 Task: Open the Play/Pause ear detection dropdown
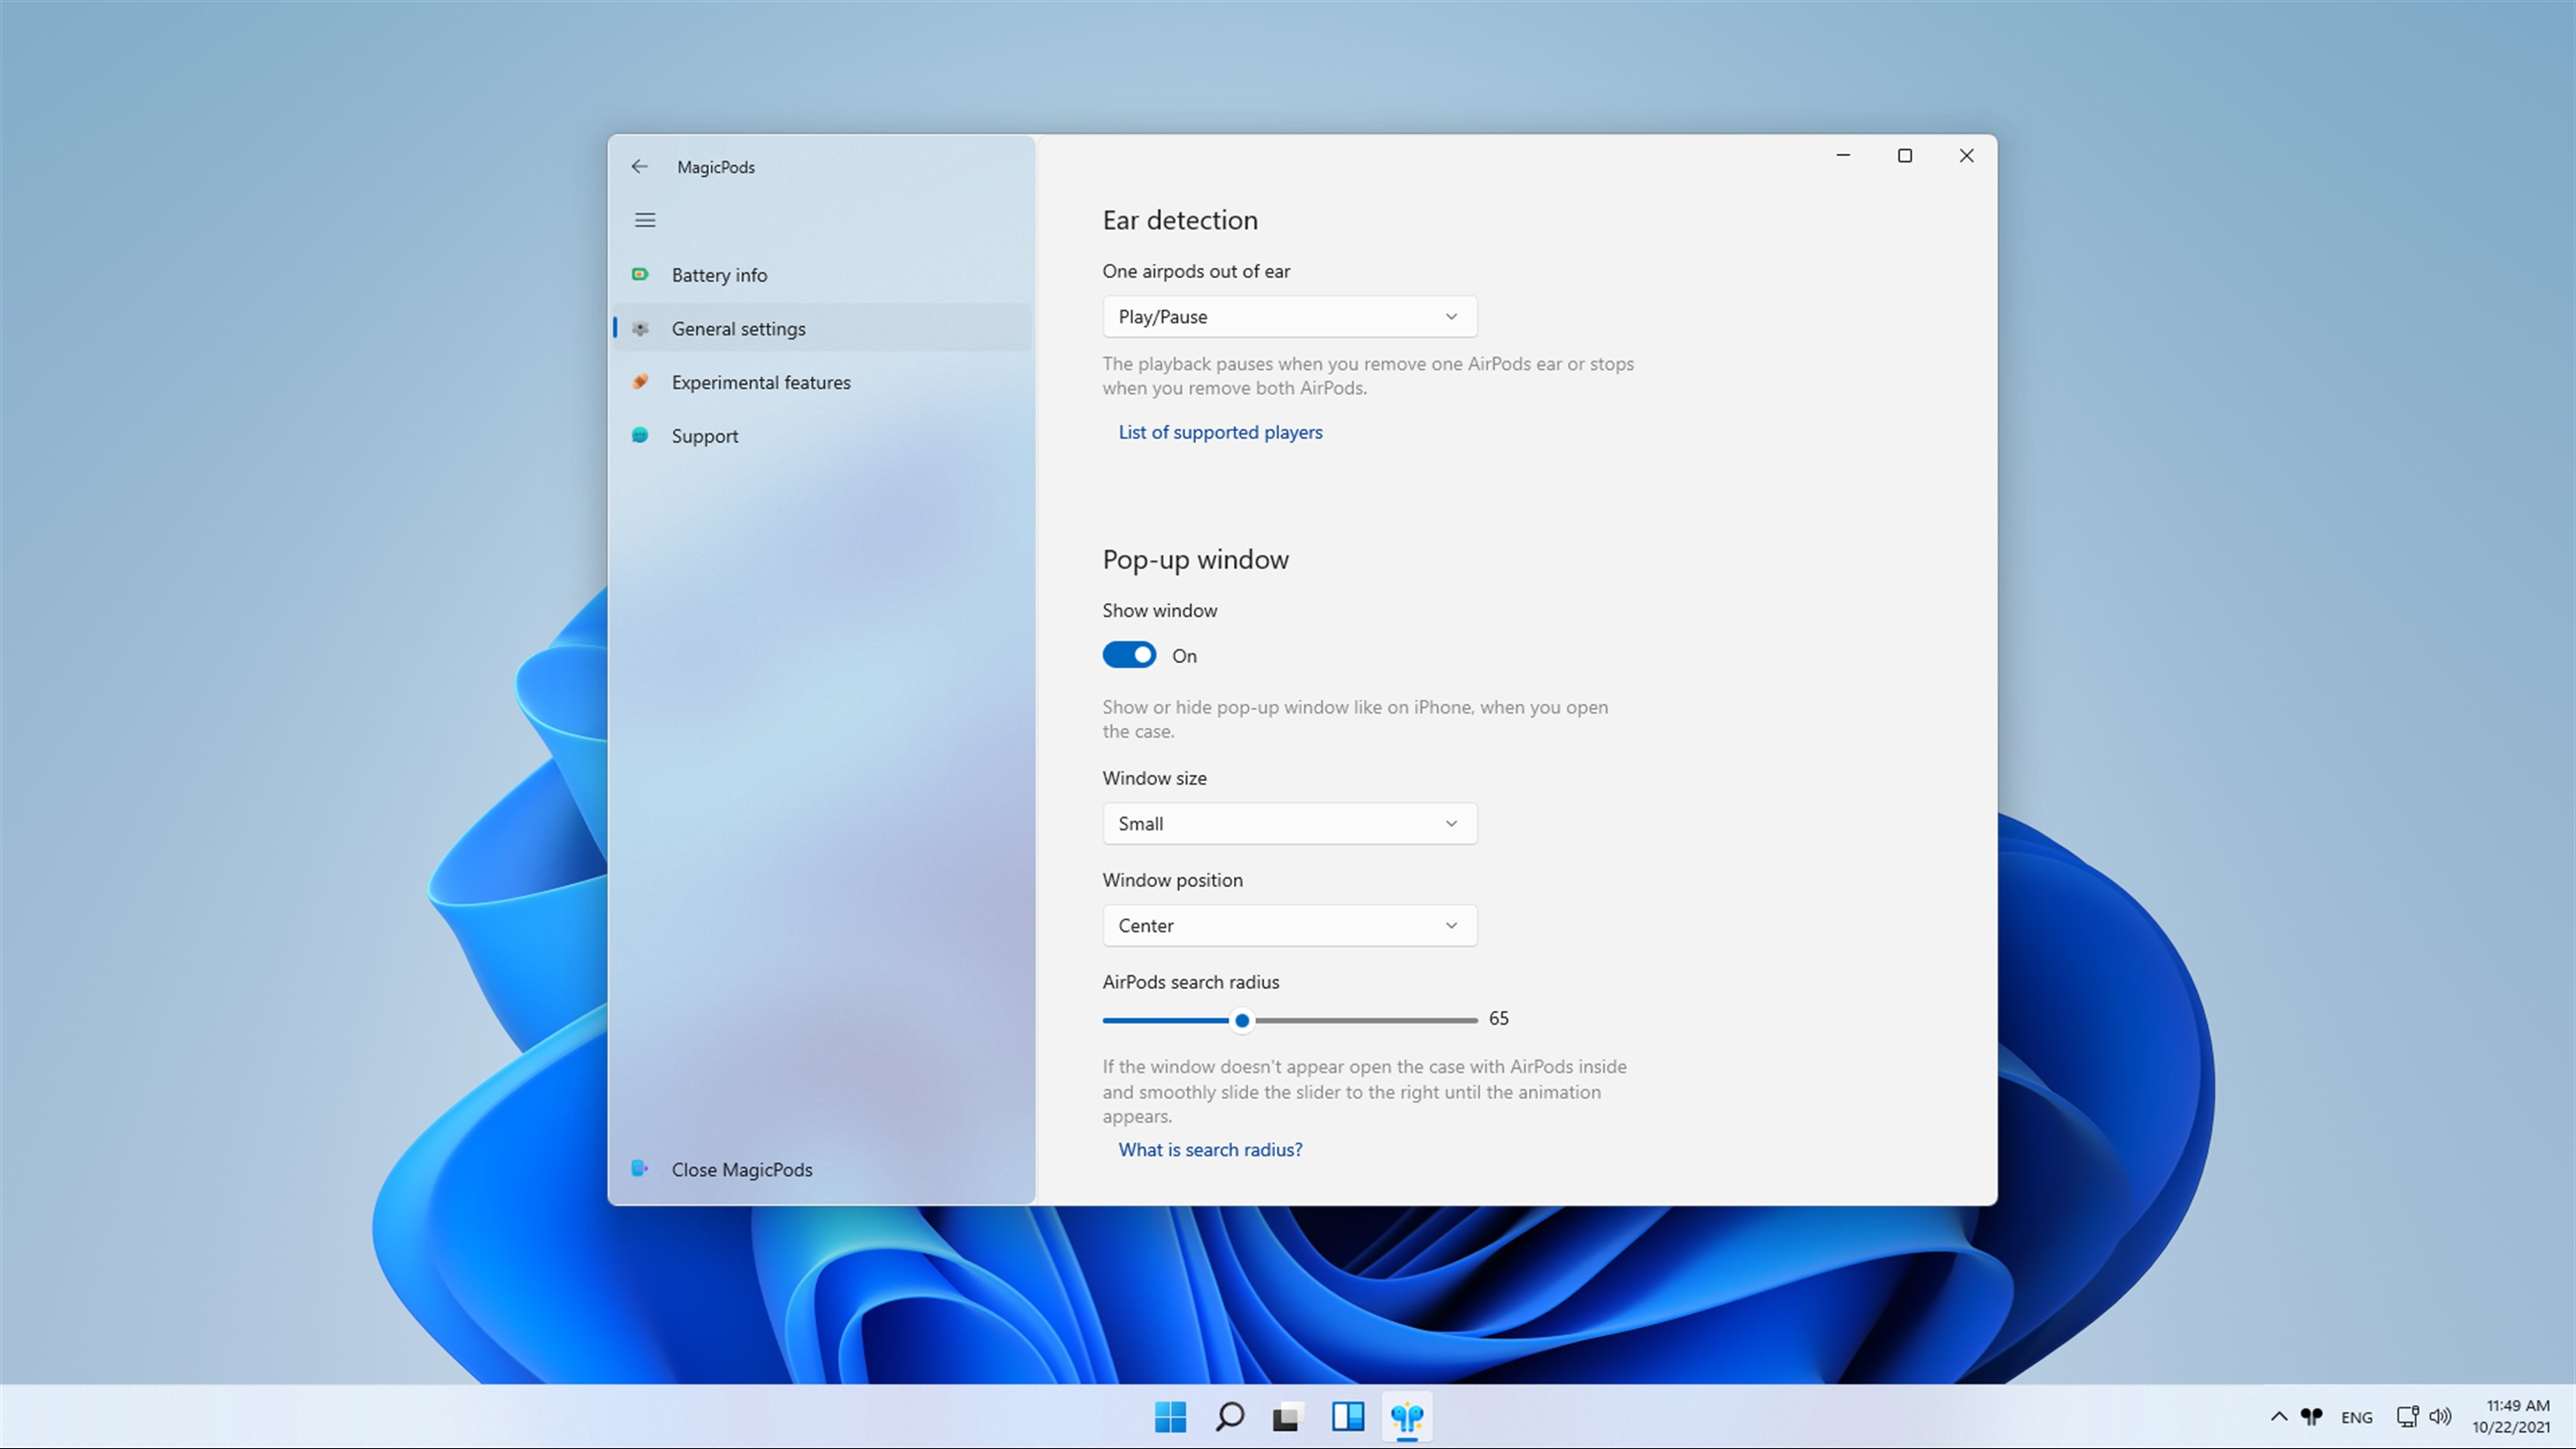point(1289,317)
